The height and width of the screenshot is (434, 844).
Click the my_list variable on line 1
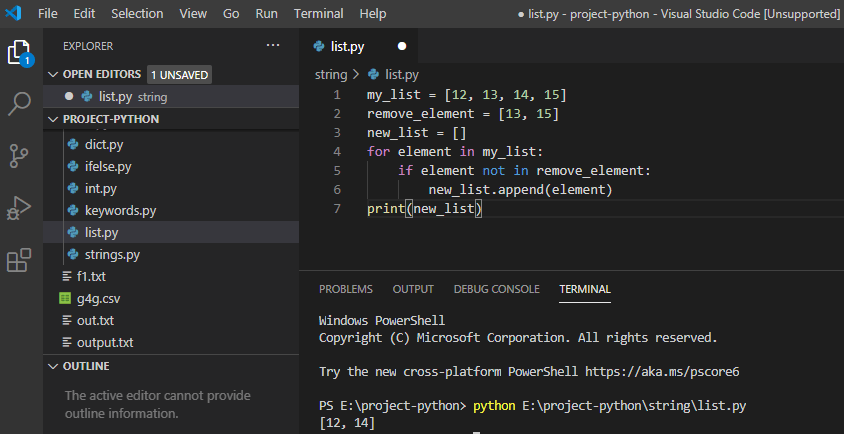click(x=393, y=95)
